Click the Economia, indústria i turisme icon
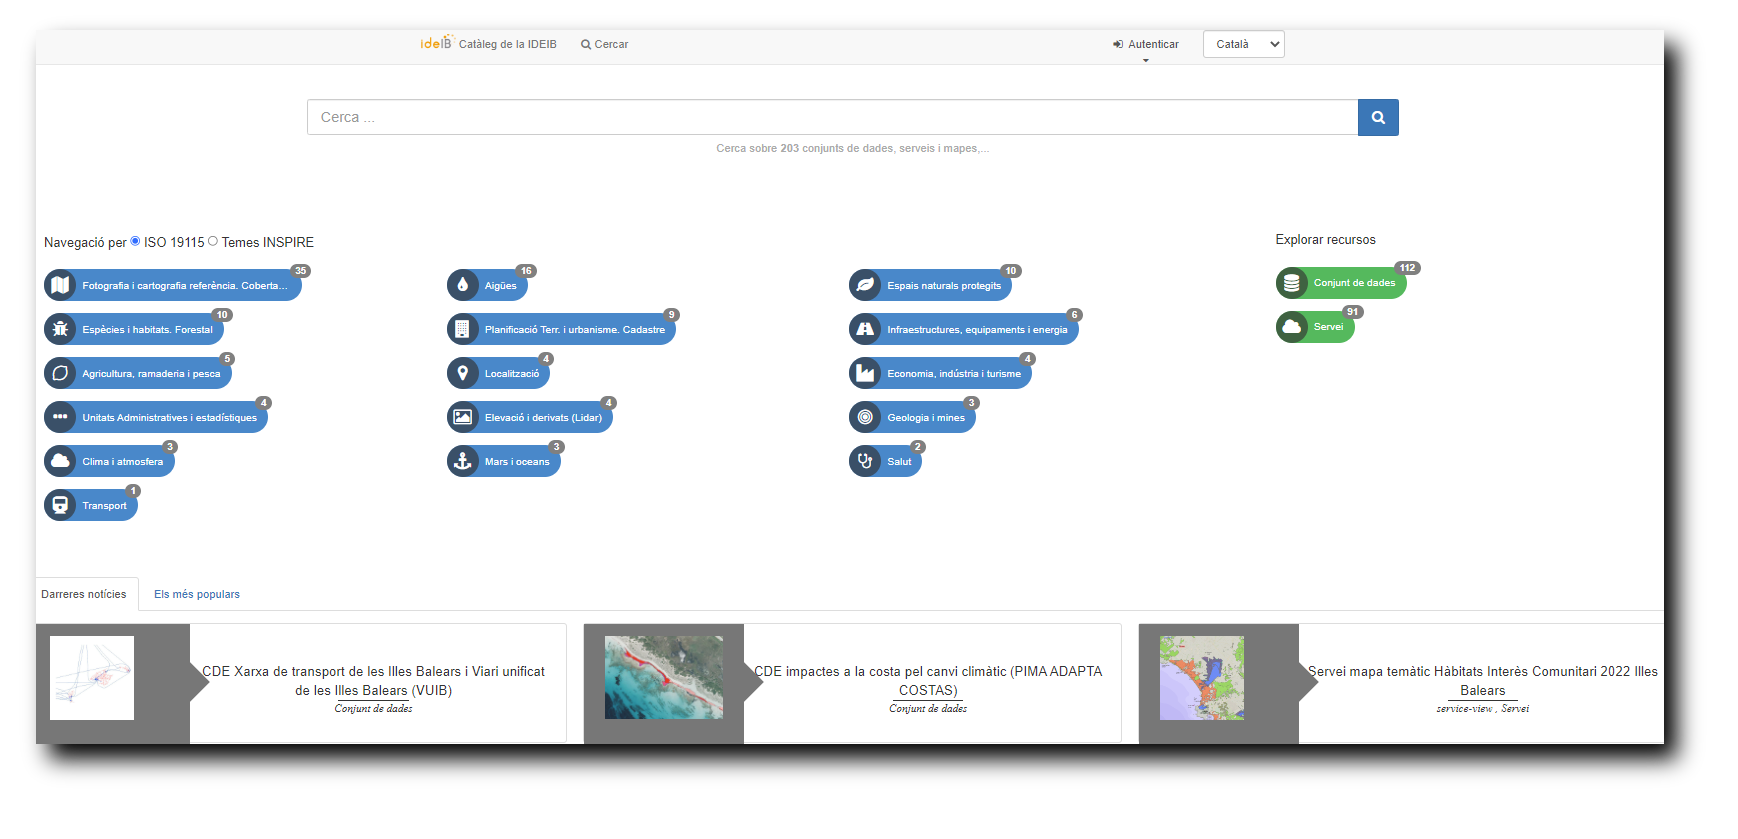This screenshot has height=839, width=1738. (x=865, y=373)
